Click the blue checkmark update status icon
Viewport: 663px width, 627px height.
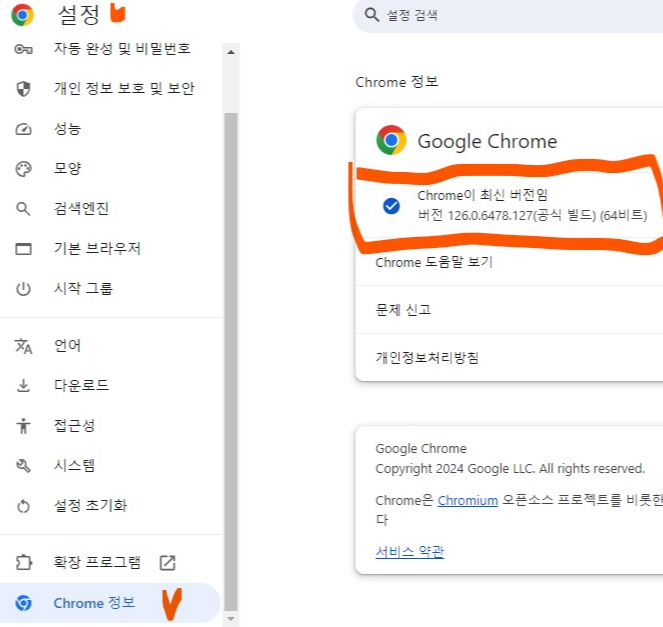click(x=391, y=206)
